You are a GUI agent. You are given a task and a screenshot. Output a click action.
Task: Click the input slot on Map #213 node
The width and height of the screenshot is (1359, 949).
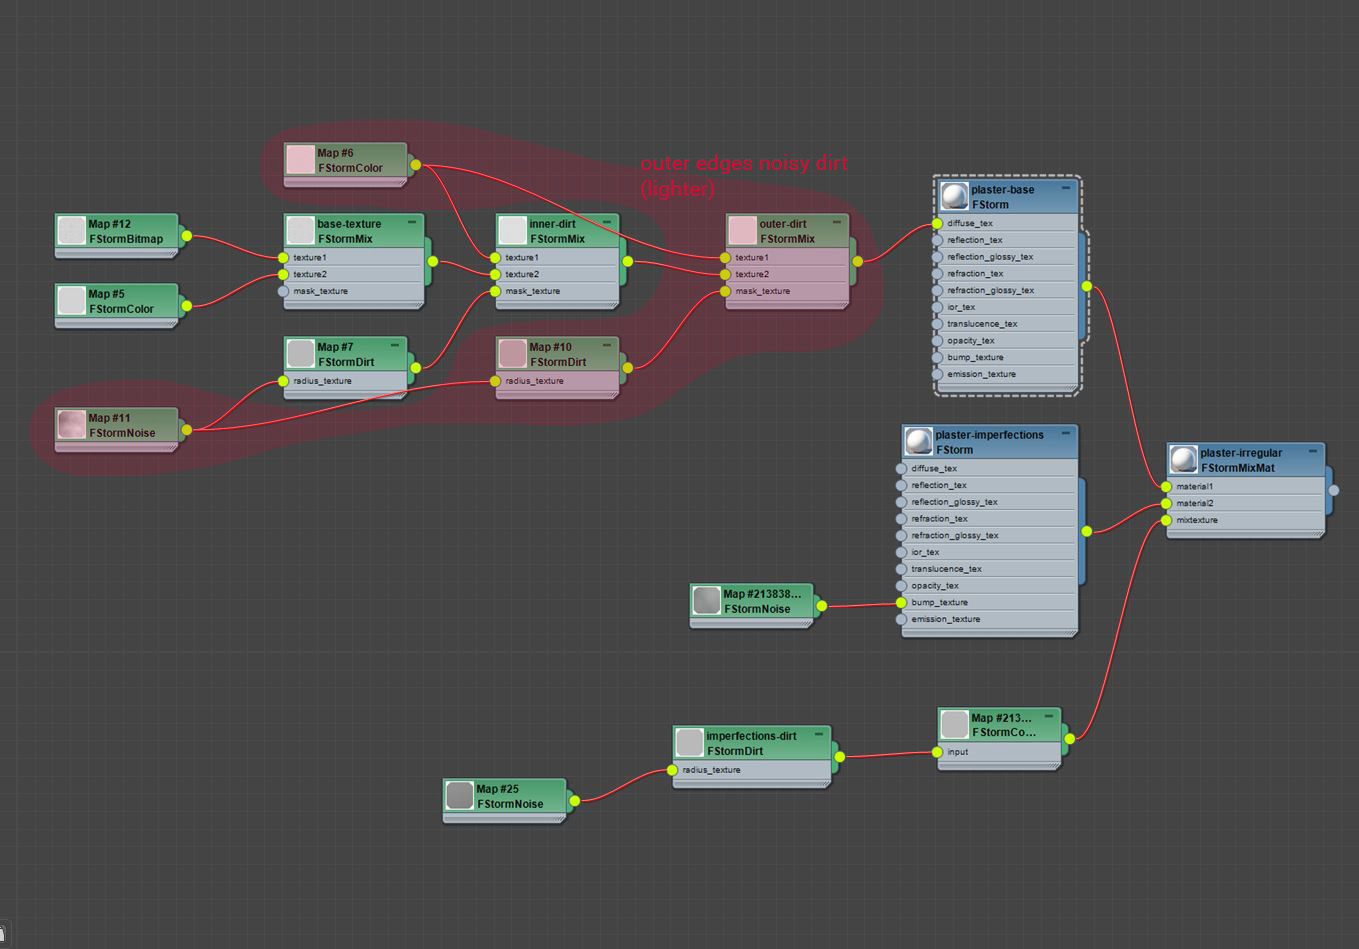point(999,752)
